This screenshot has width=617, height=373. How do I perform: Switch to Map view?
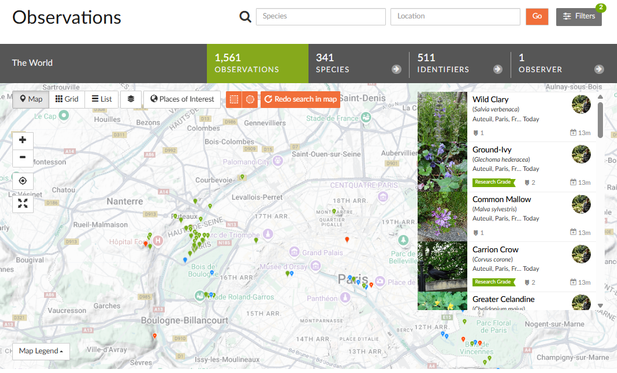click(x=31, y=99)
